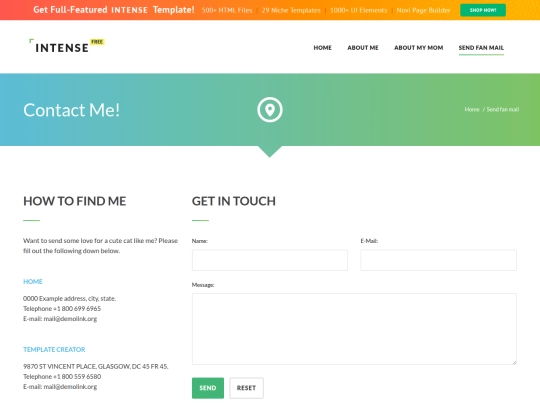The height and width of the screenshot is (405, 540).
Task: Follow the Home breadcrumb link
Action: [472, 110]
